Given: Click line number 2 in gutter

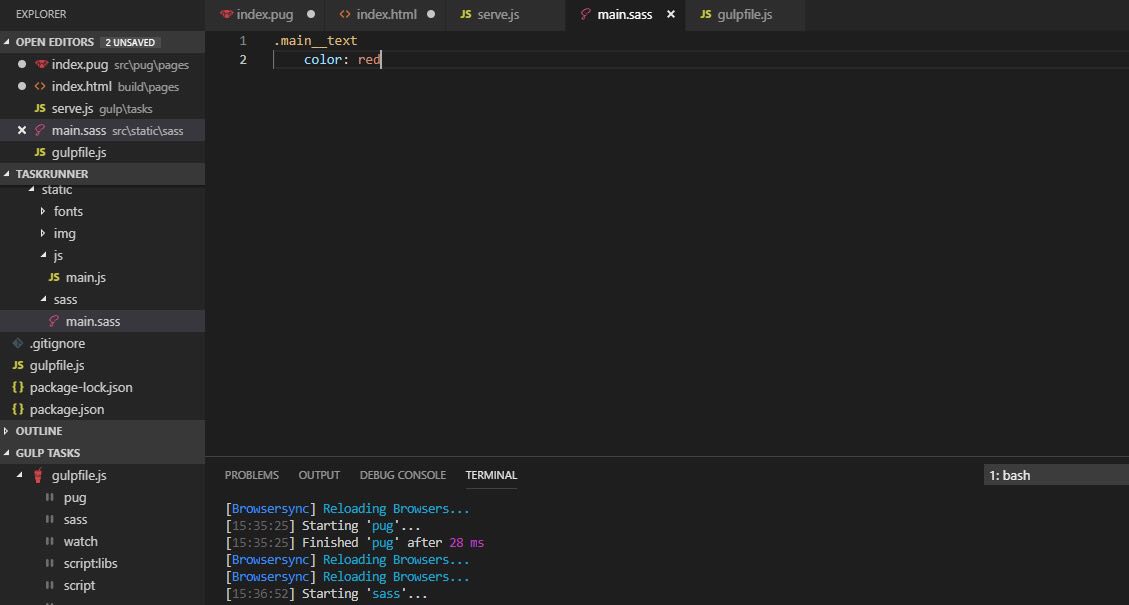Looking at the screenshot, I should (243, 60).
